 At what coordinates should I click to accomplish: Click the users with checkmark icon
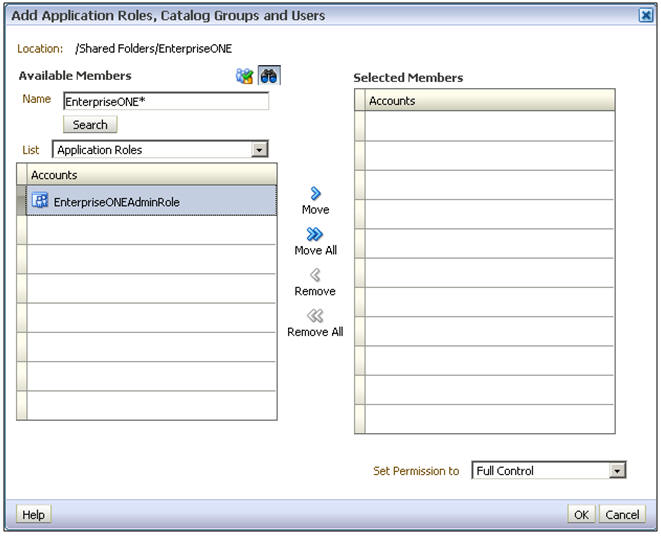coord(245,76)
